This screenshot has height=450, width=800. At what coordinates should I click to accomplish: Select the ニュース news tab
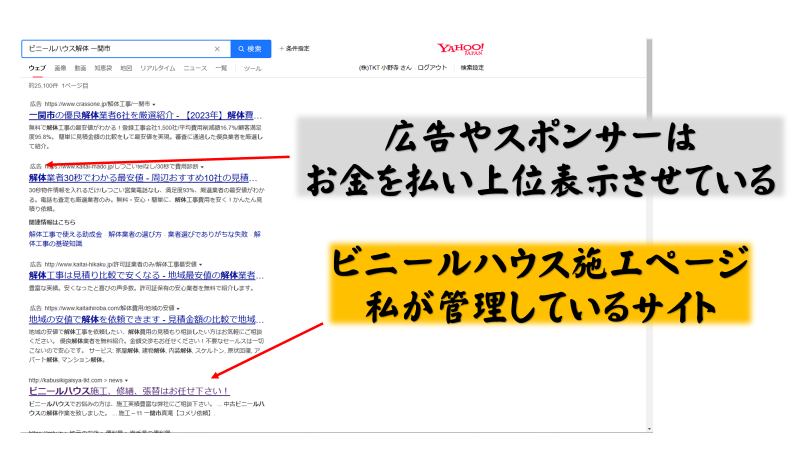194,68
